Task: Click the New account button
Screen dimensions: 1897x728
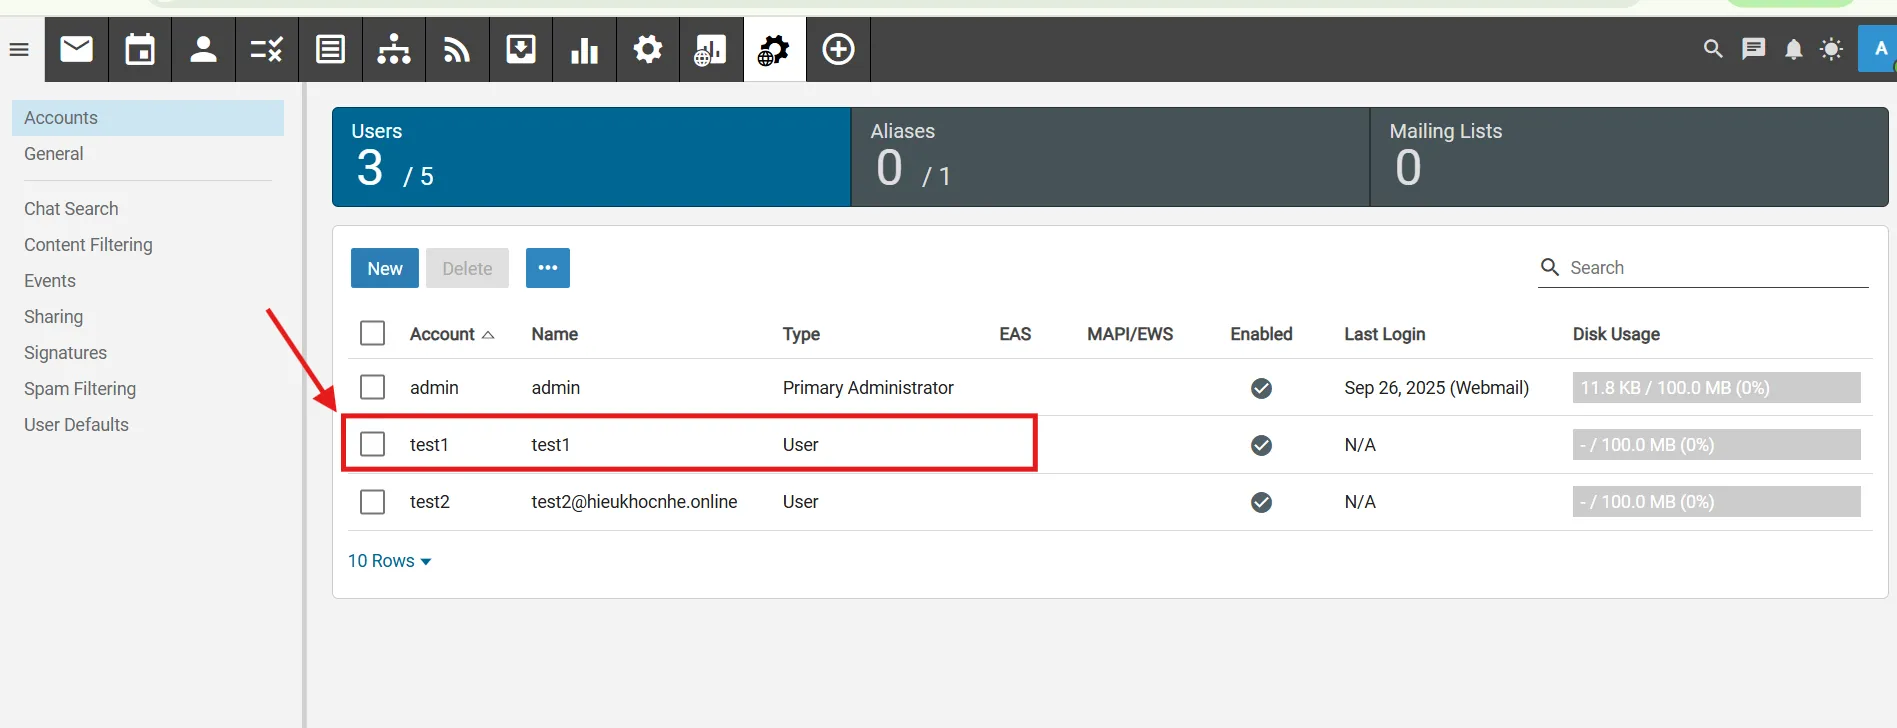Action: tap(384, 268)
